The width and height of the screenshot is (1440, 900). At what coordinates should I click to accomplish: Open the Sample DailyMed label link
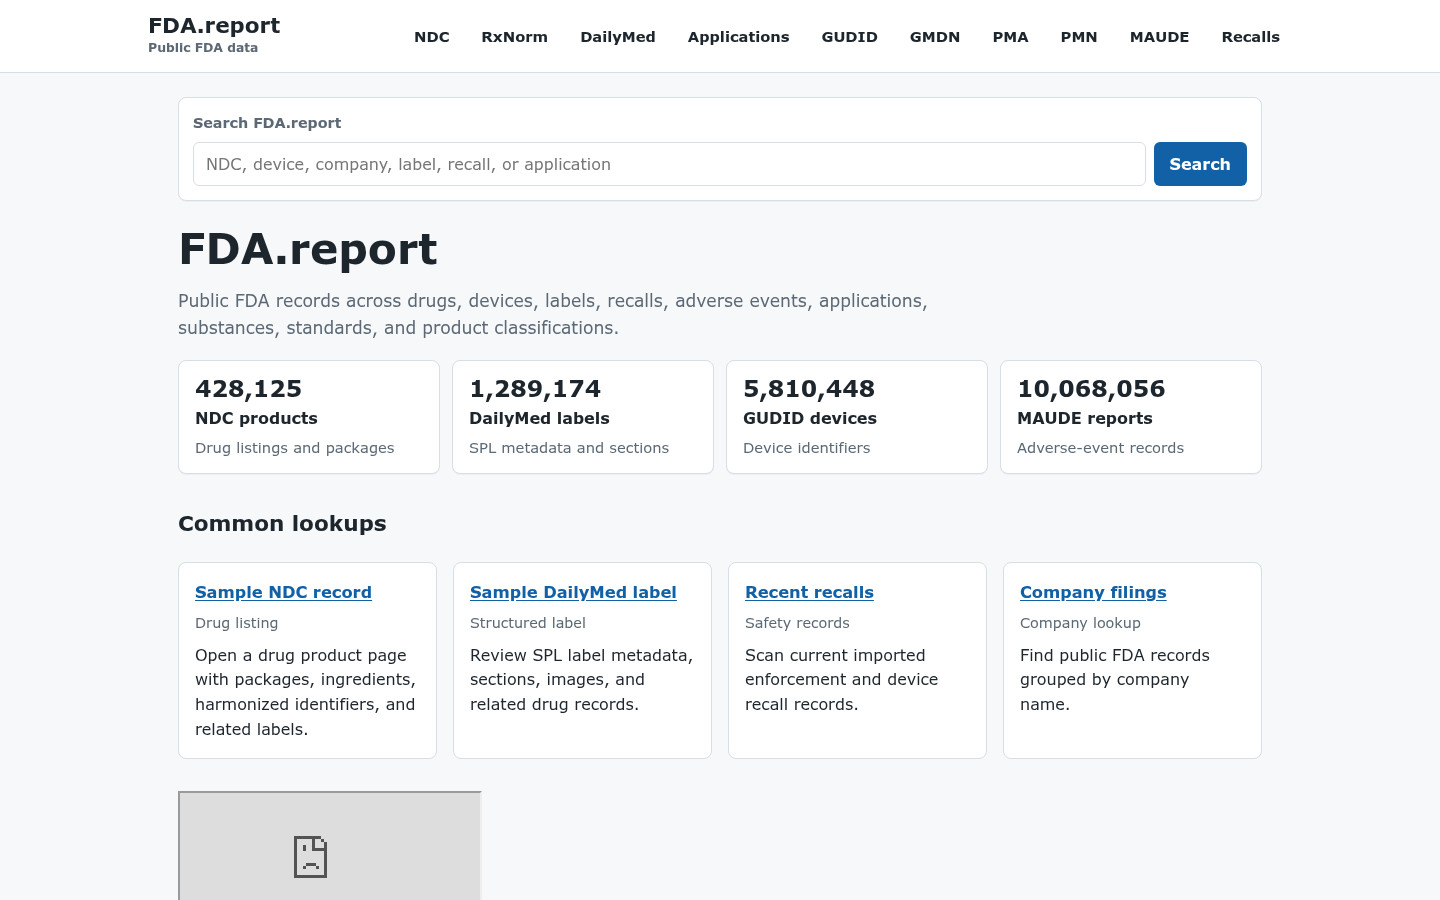(x=573, y=592)
